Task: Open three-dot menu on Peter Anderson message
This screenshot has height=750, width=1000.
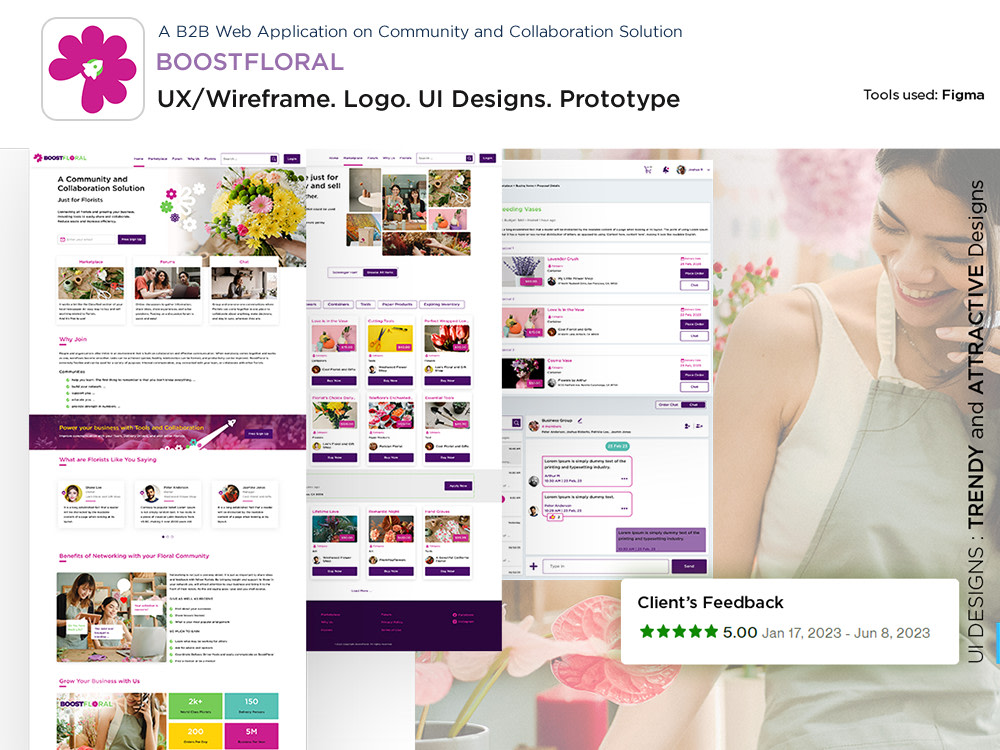Action: pos(624,508)
